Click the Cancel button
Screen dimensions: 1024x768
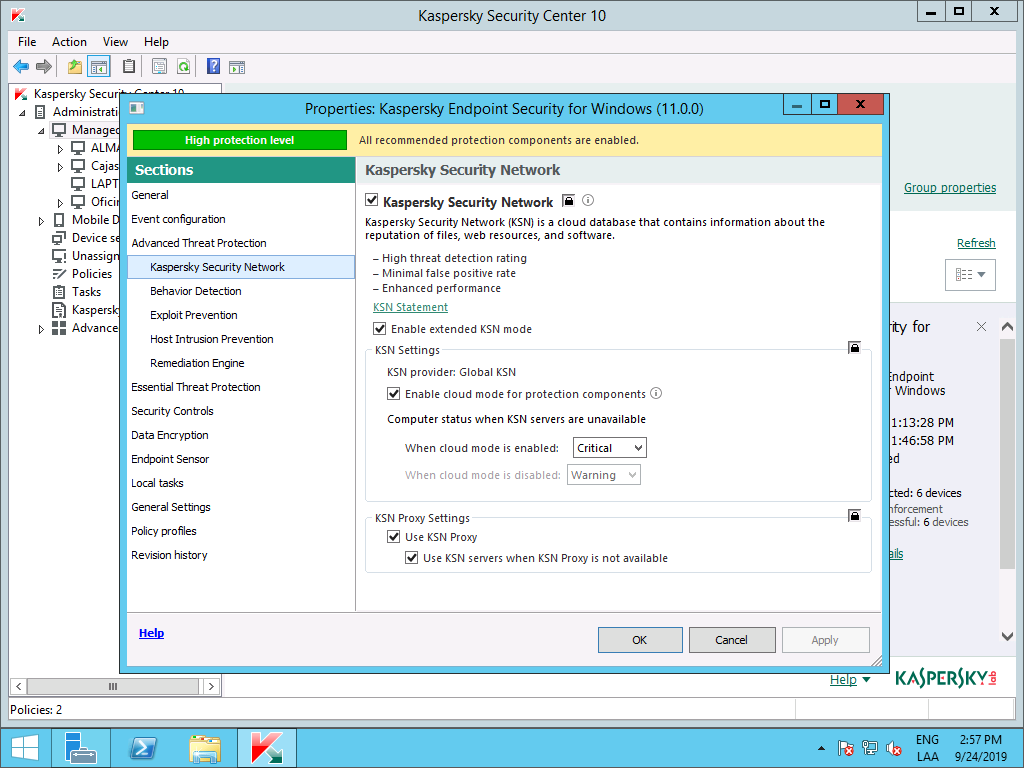(x=731, y=640)
